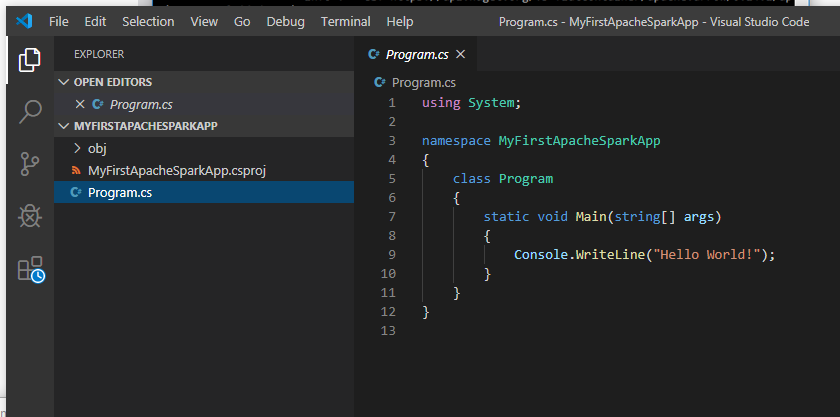Image resolution: width=840 pixels, height=417 pixels.
Task: Click the C# icon on the Program.cs editor tab
Action: pos(373,54)
